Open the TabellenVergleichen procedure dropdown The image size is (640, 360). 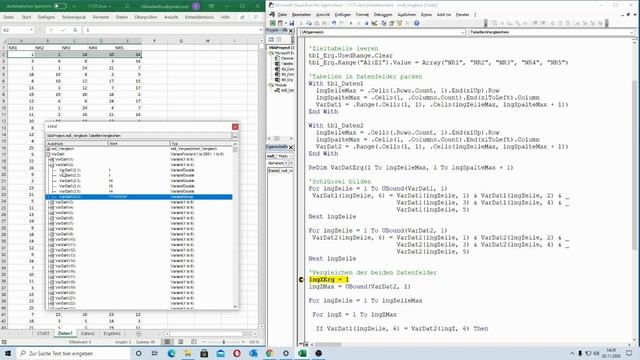point(631,32)
